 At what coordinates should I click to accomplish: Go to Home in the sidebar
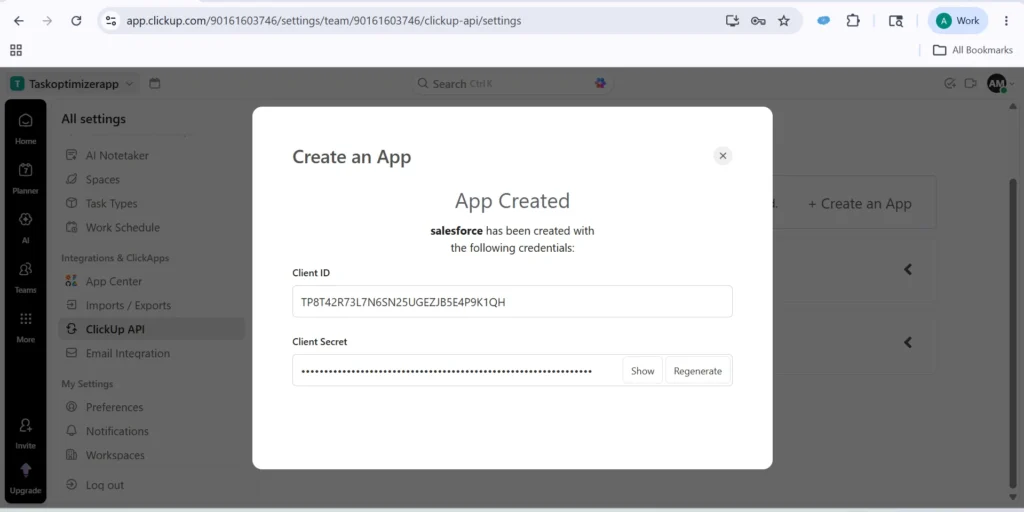25,128
